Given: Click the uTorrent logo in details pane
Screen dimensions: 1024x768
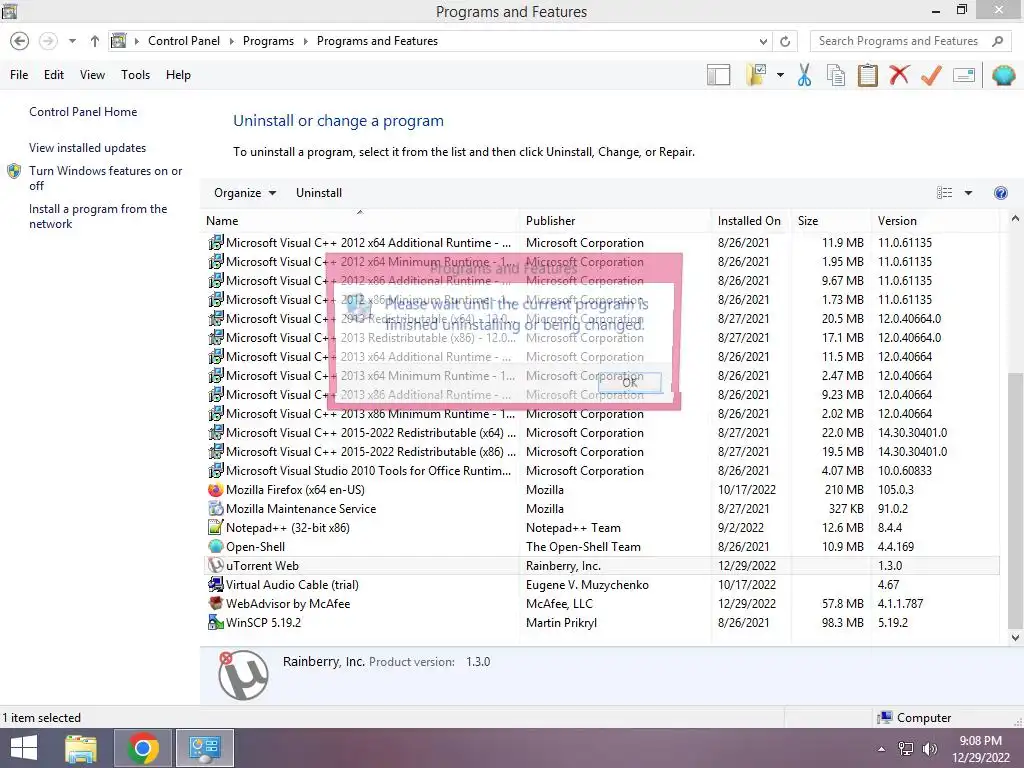Looking at the screenshot, I should point(243,675).
